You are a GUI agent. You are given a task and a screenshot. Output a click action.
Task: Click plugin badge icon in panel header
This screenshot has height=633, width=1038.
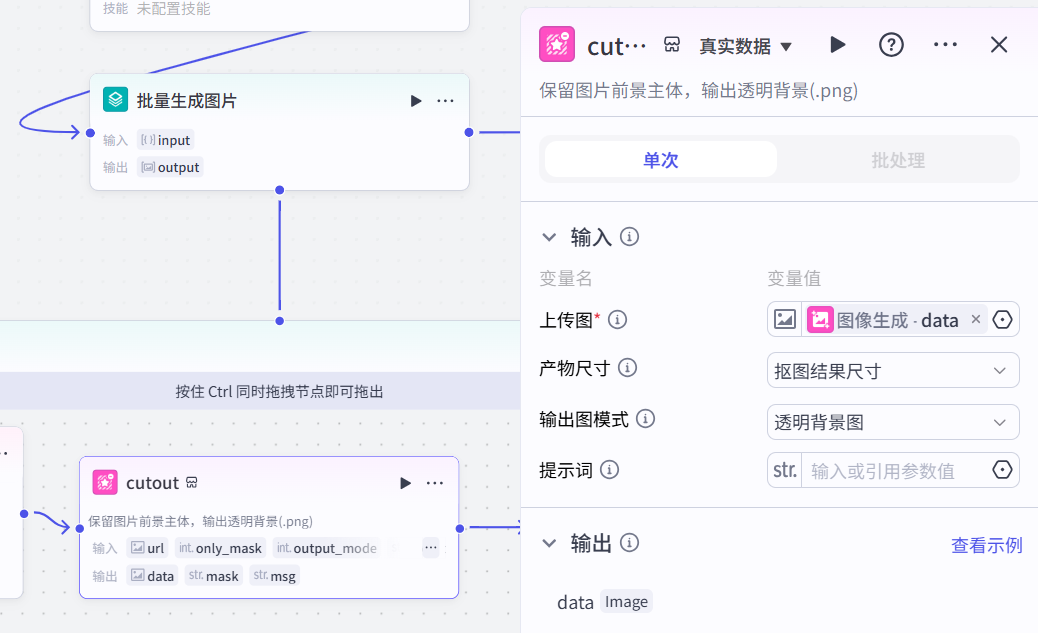(672, 44)
